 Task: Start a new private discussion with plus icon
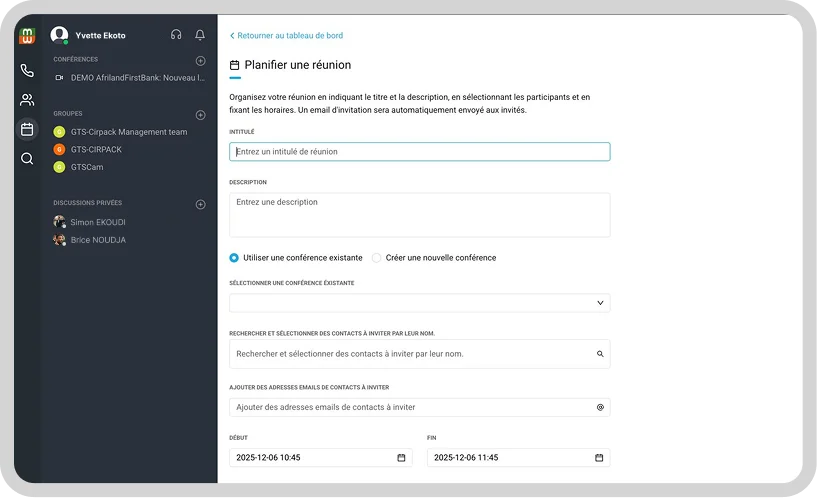[200, 204]
